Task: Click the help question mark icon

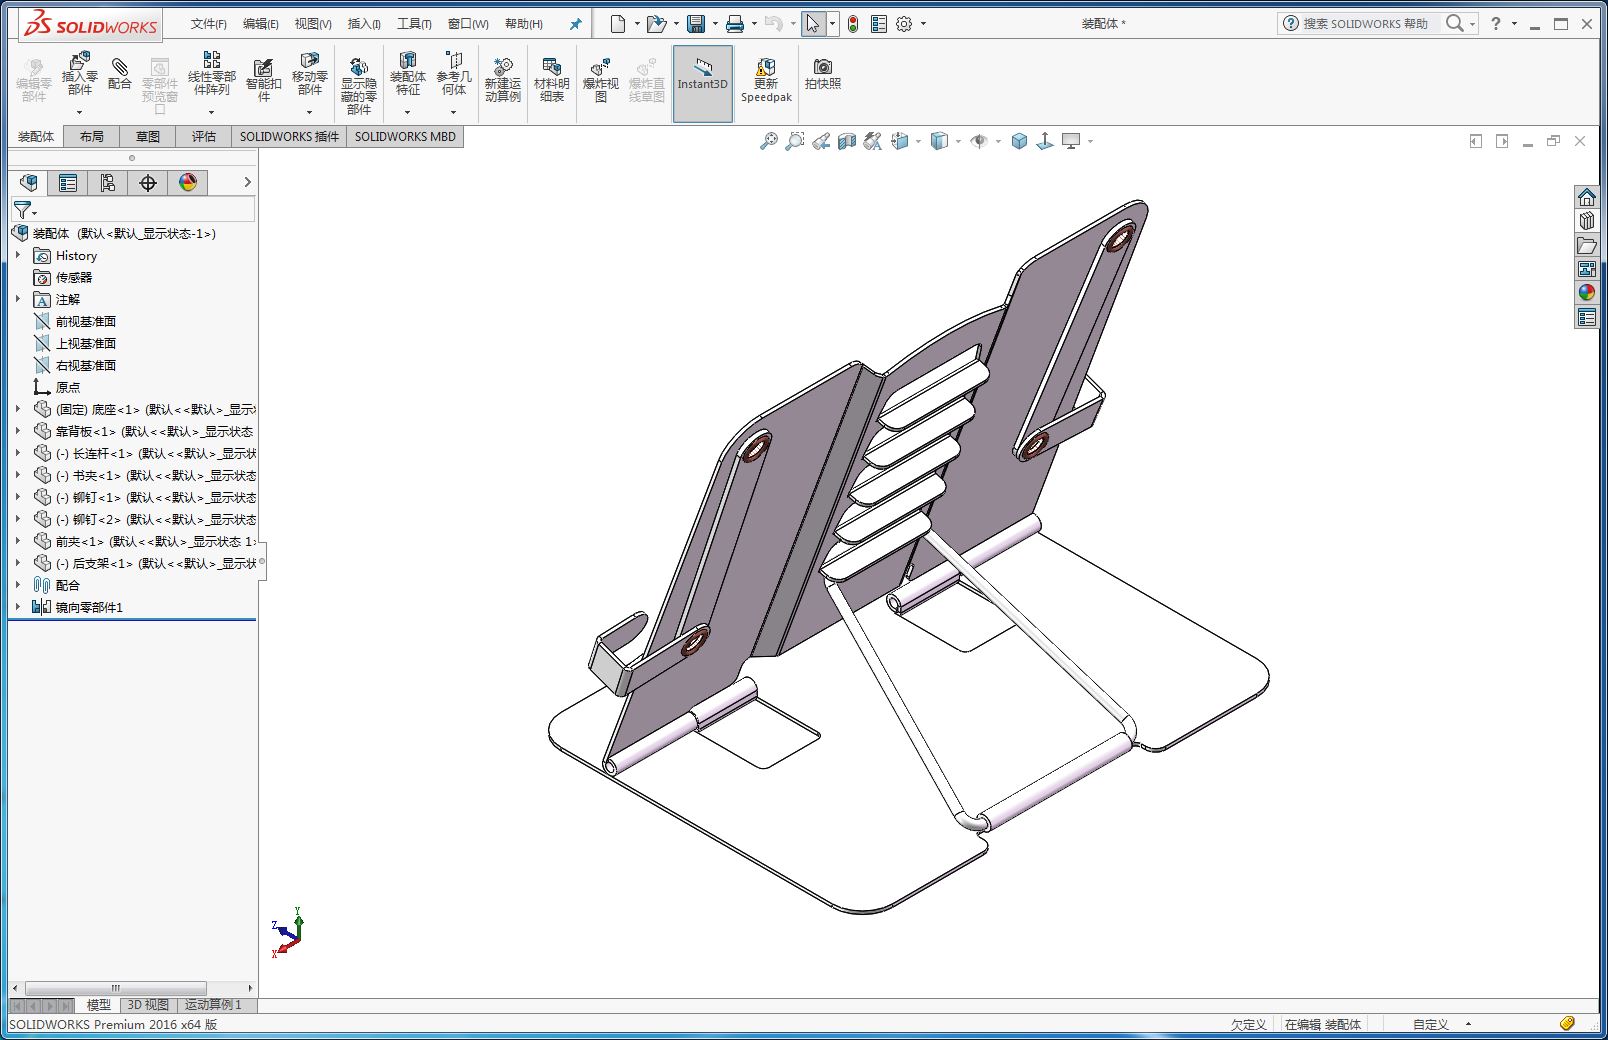Action: pyautogui.click(x=1496, y=24)
